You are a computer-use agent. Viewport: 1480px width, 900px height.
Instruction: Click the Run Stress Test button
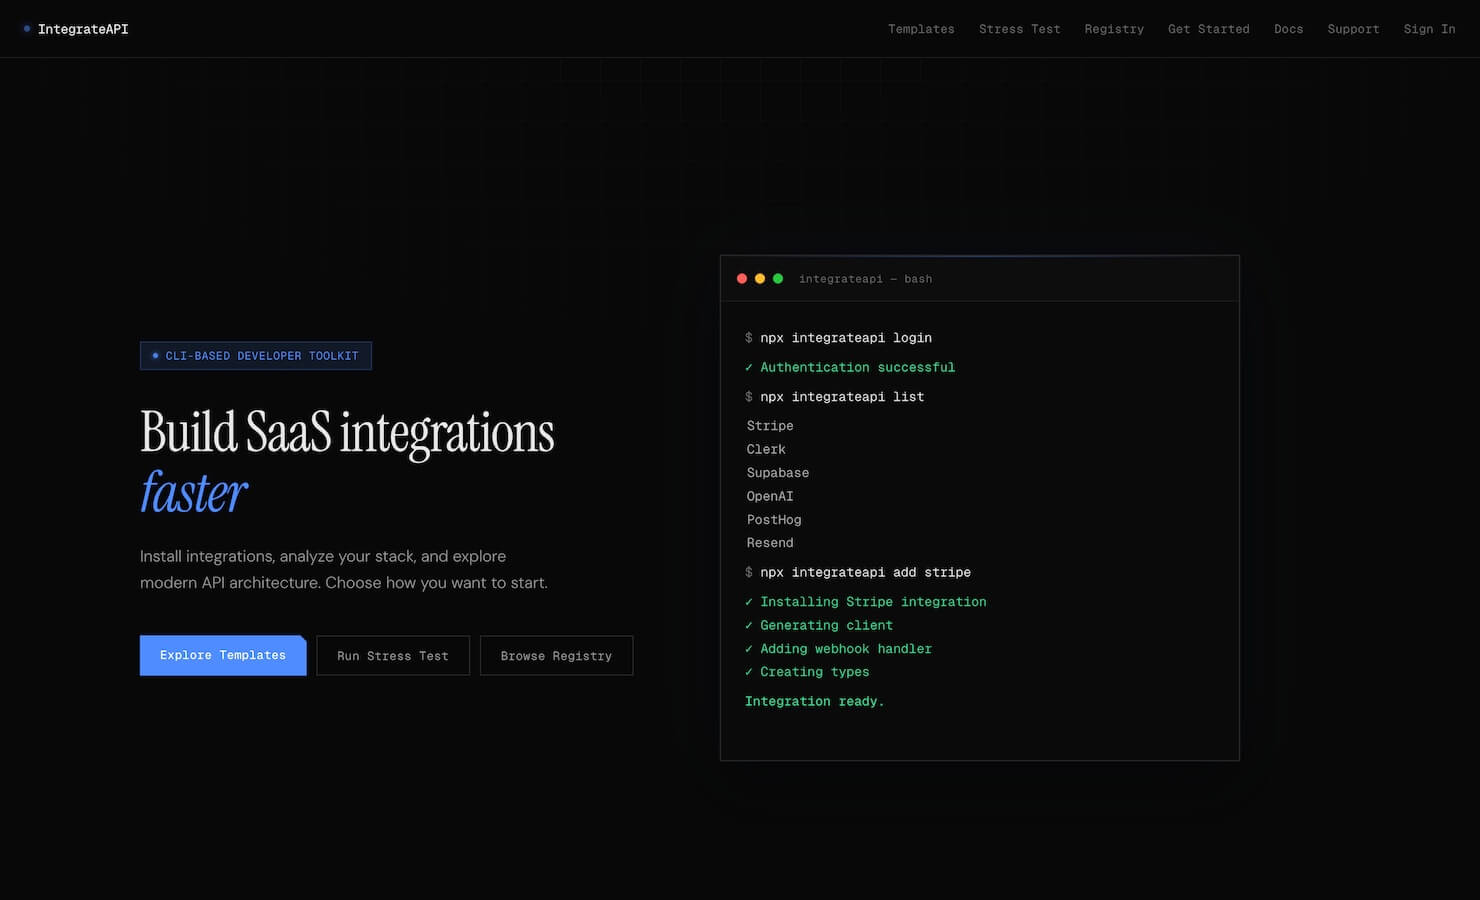pyautogui.click(x=393, y=655)
